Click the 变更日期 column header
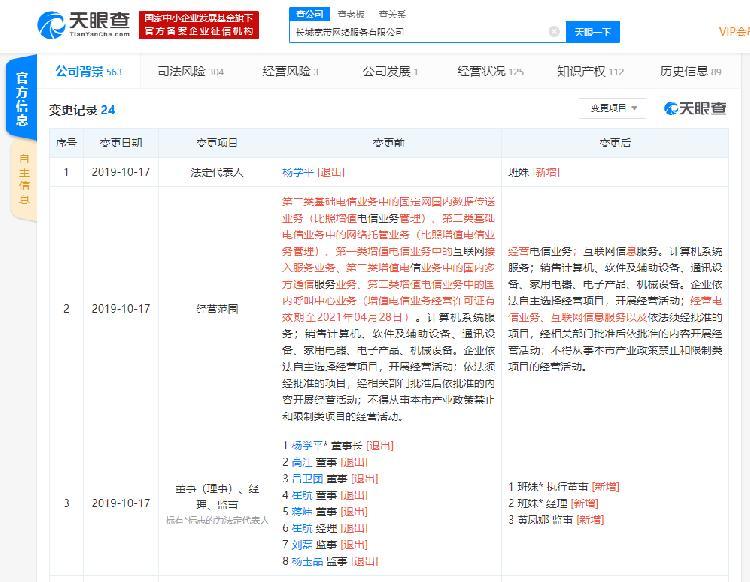 tap(121, 143)
